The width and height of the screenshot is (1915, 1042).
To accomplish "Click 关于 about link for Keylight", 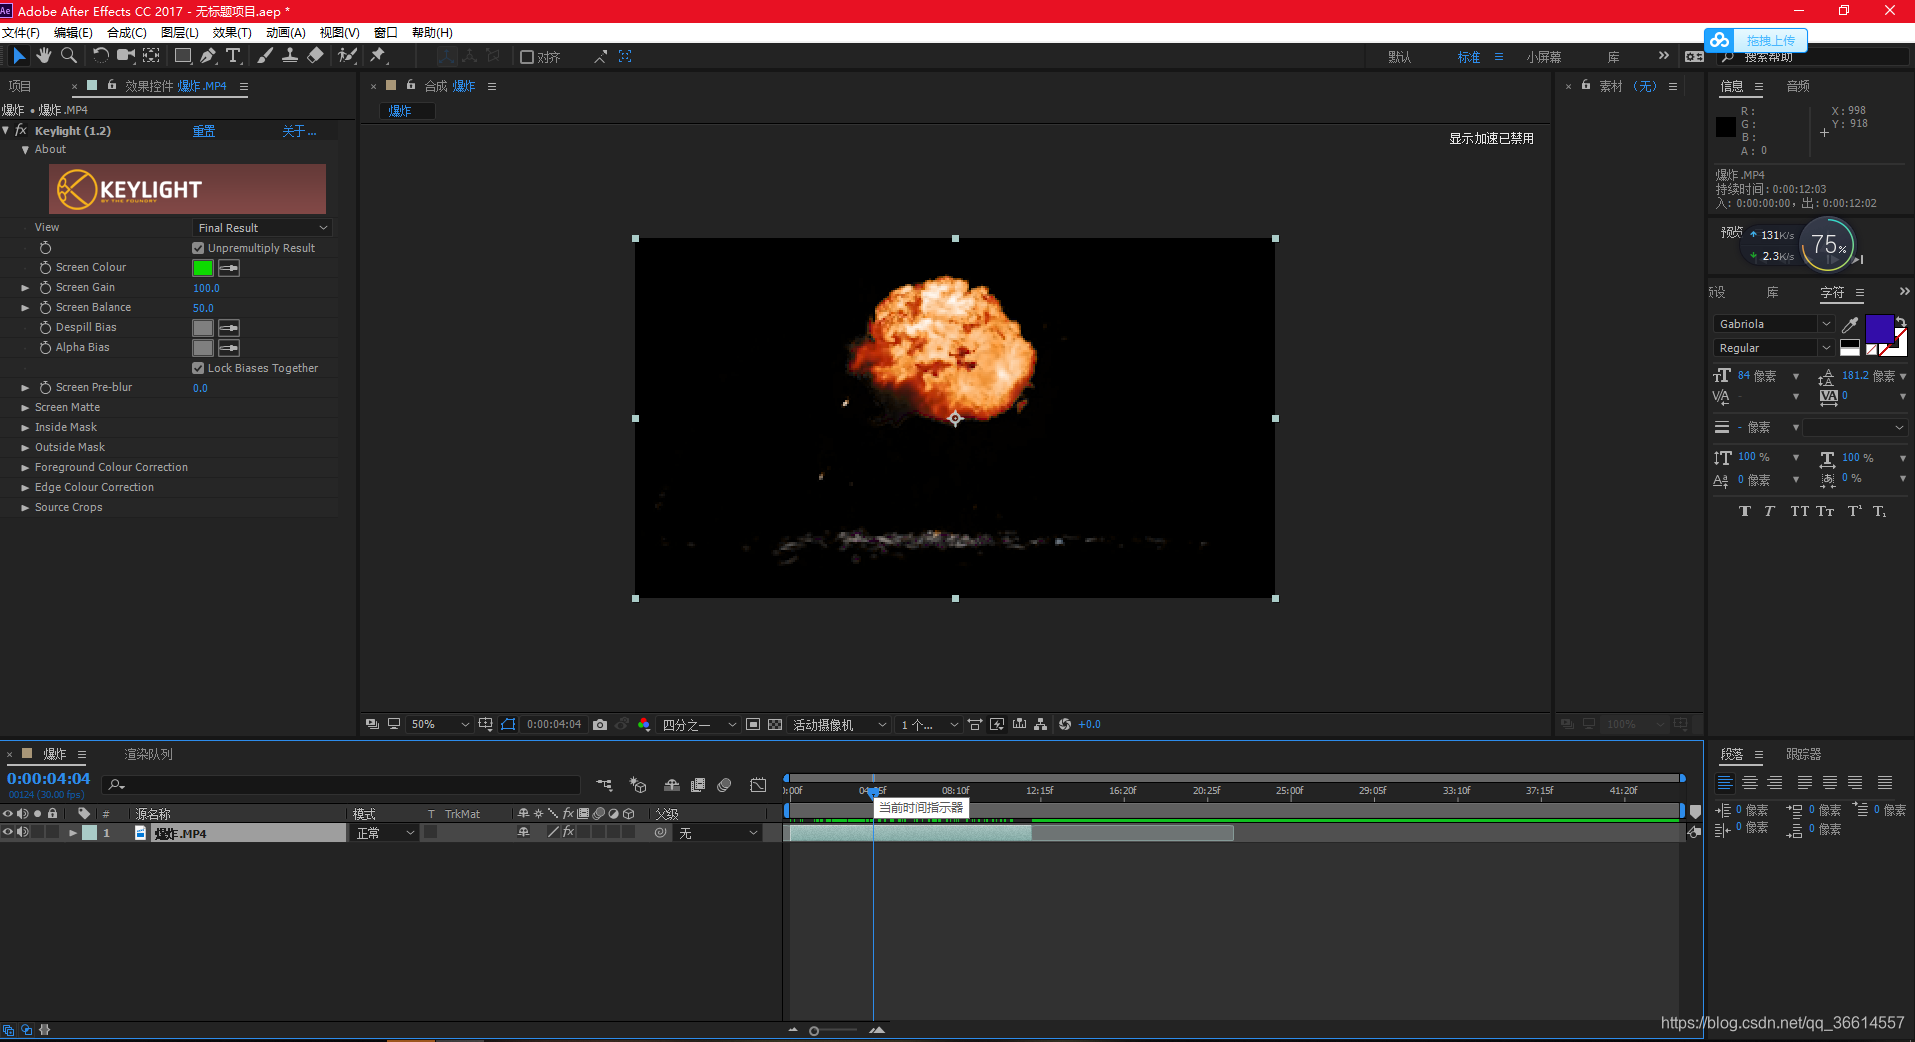I will point(299,131).
